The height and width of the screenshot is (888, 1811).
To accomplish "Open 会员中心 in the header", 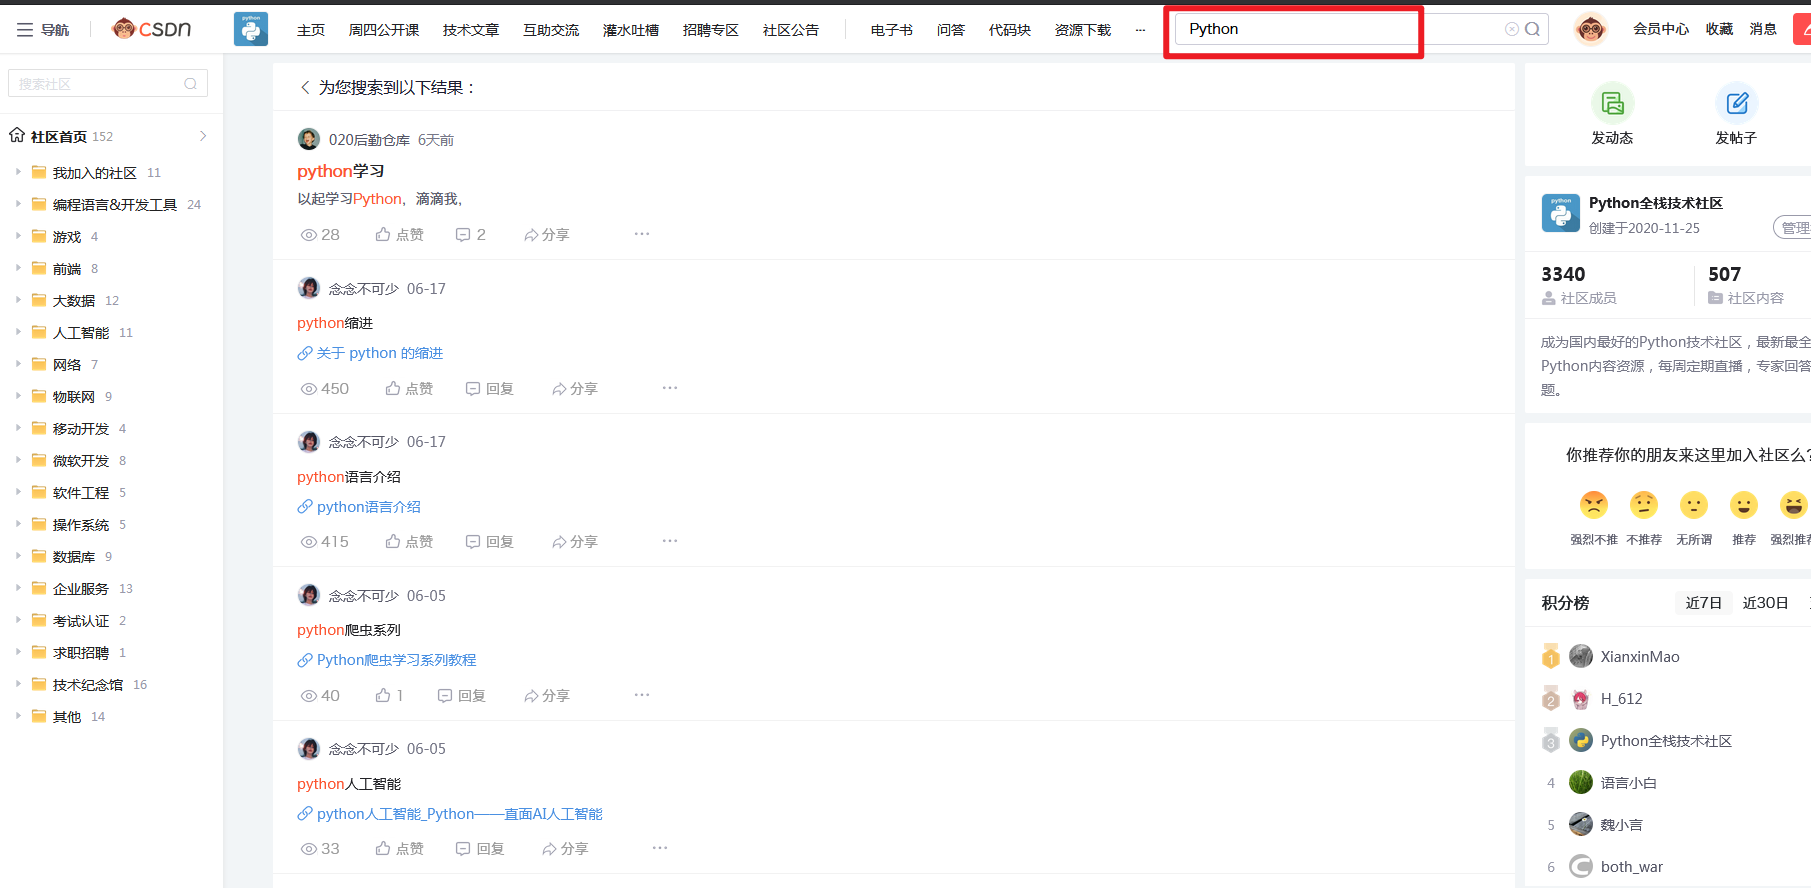I will click(1661, 29).
